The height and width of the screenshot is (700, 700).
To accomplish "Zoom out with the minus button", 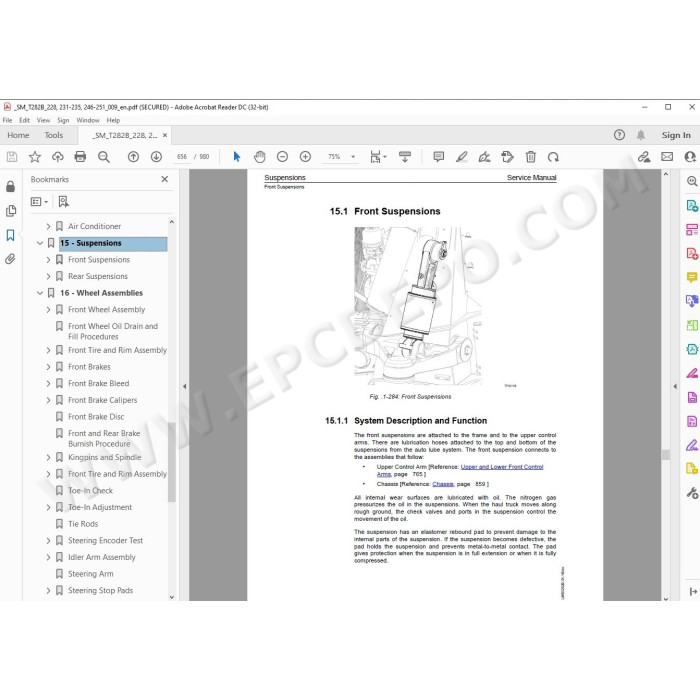I will (282, 157).
